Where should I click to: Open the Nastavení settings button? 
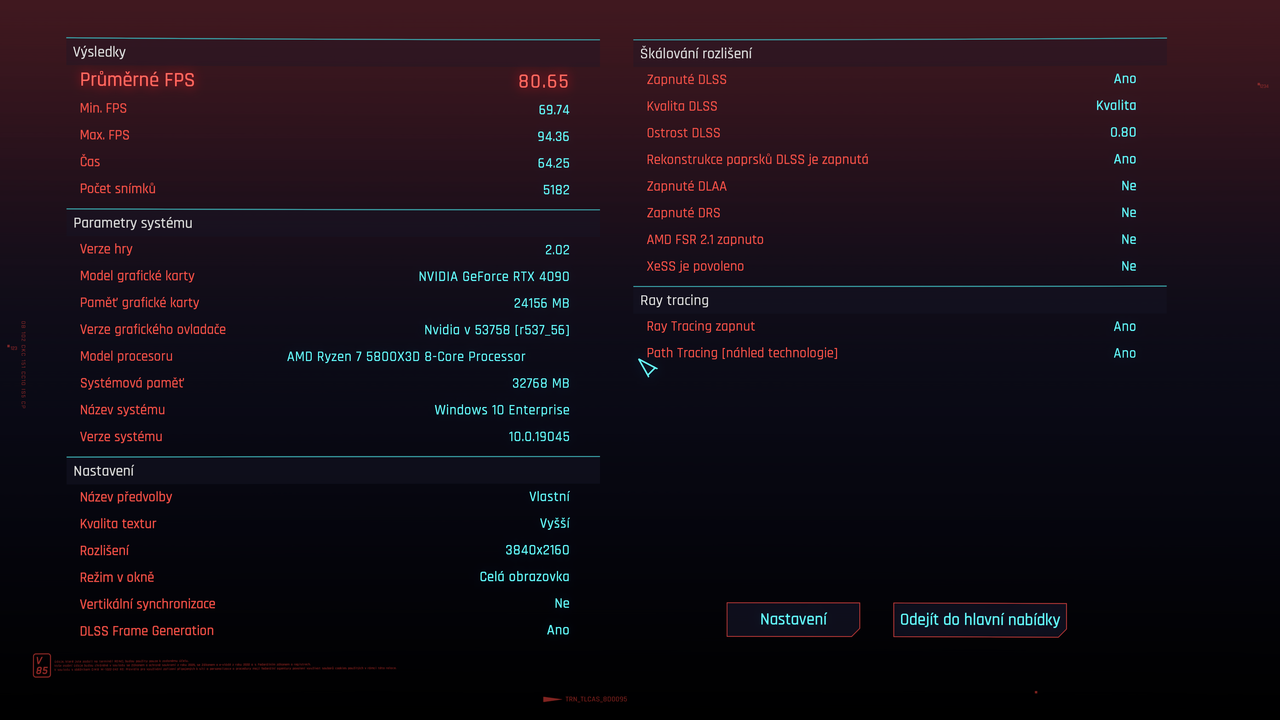[793, 619]
